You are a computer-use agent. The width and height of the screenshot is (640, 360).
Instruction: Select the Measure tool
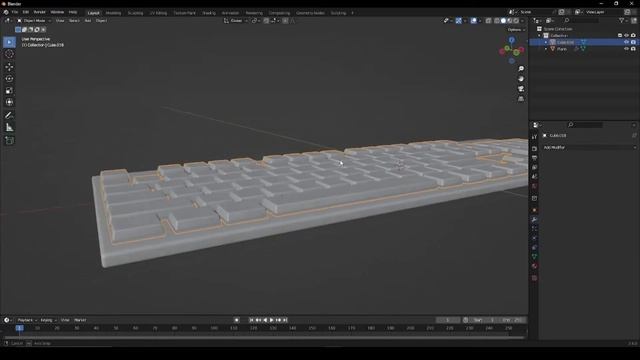(x=9, y=127)
